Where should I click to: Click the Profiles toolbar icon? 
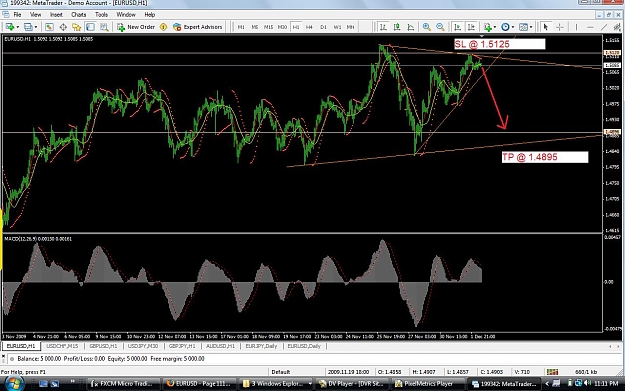[28, 27]
